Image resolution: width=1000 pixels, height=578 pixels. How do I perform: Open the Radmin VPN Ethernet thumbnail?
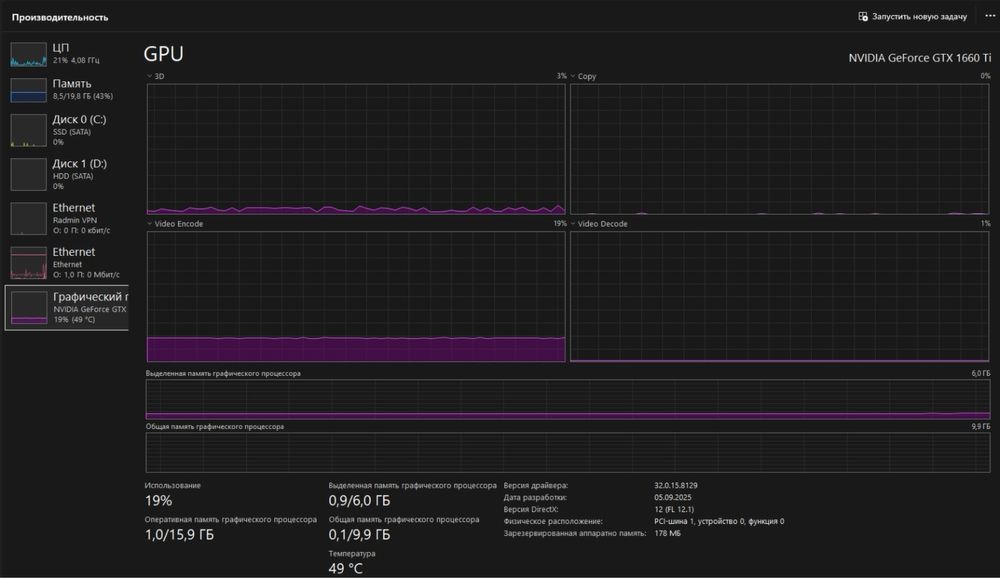[x=29, y=218]
